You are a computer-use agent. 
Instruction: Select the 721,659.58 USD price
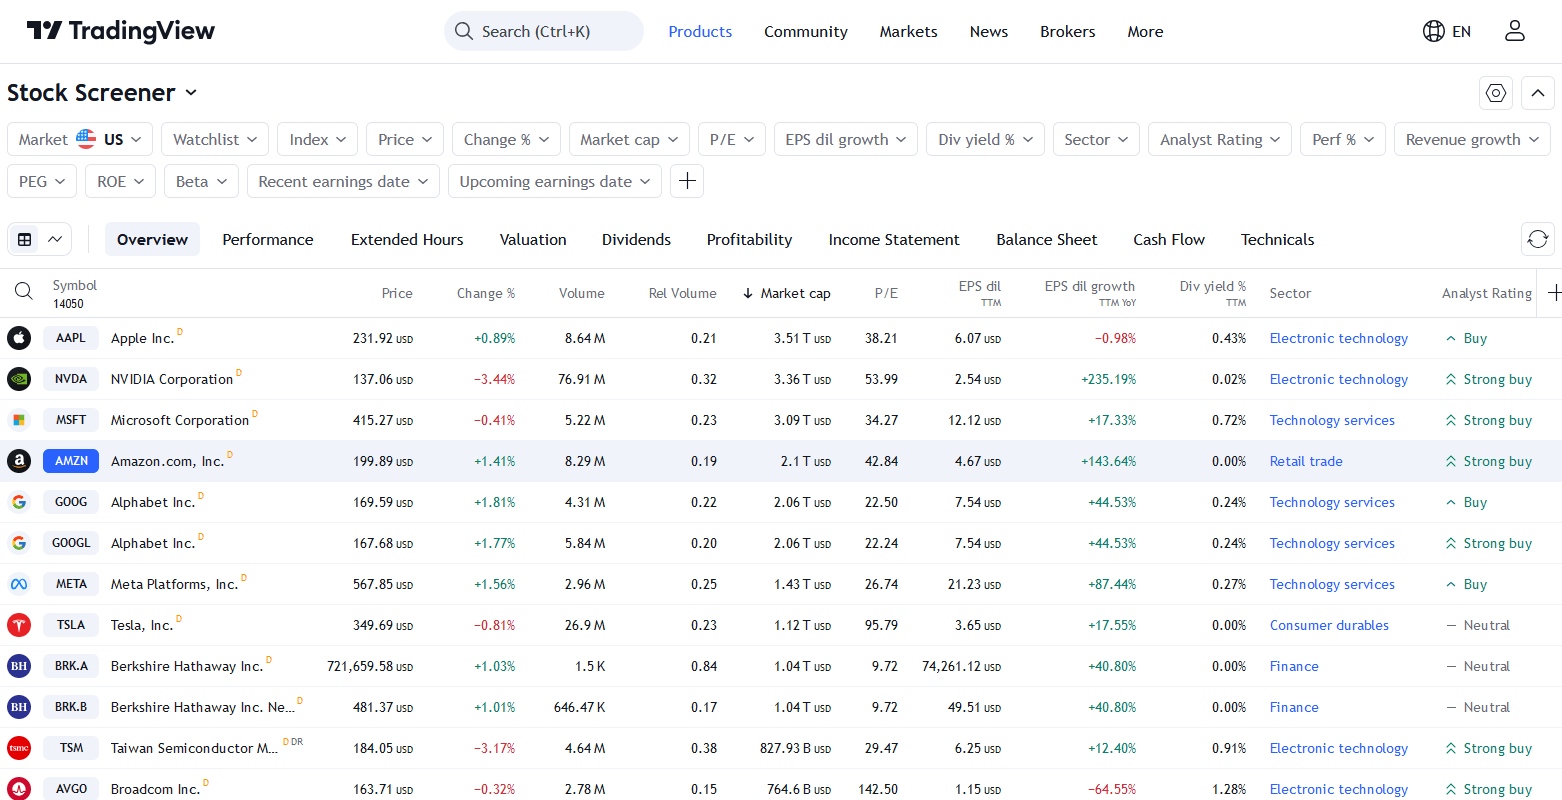tap(370, 666)
